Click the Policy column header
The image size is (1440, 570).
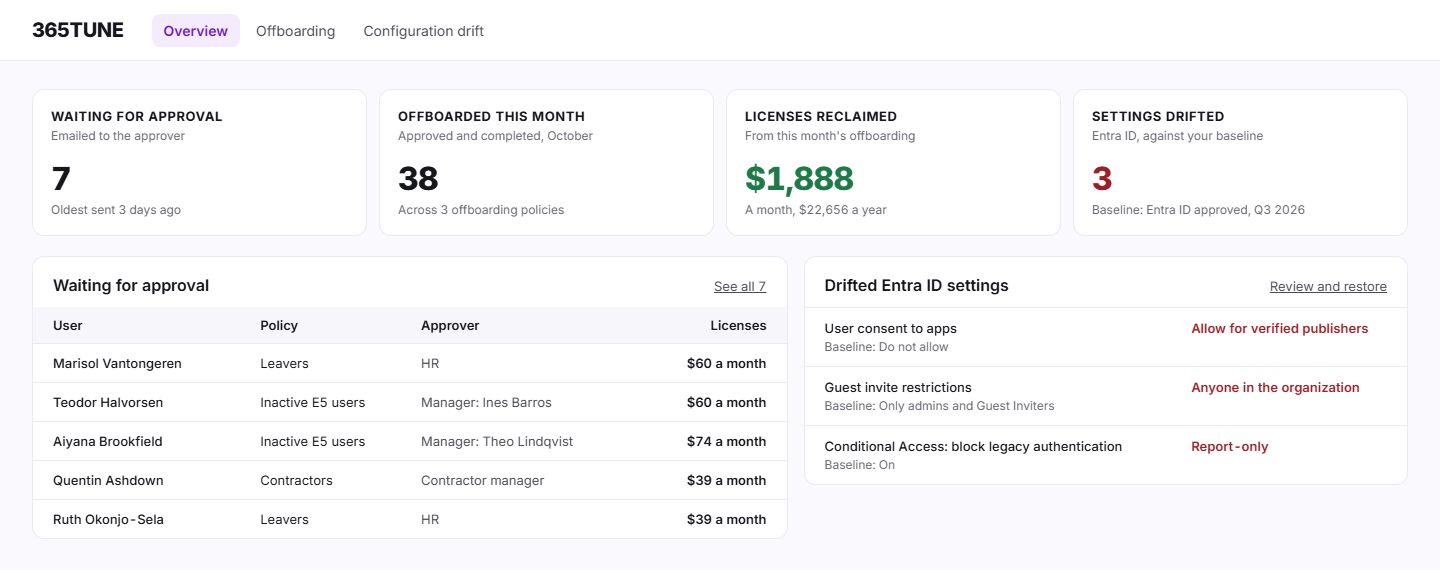coord(279,325)
